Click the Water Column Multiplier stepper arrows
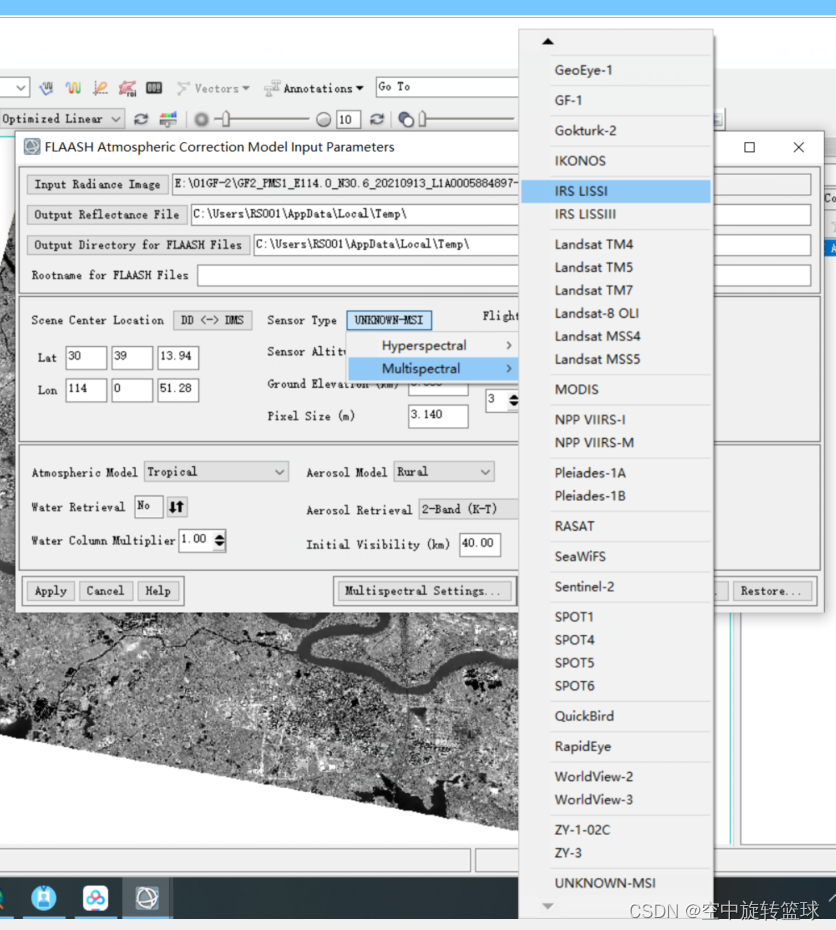 pyautogui.click(x=220, y=540)
